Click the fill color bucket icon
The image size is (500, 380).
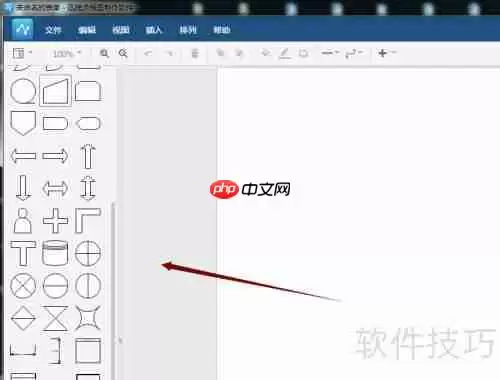[x=266, y=53]
